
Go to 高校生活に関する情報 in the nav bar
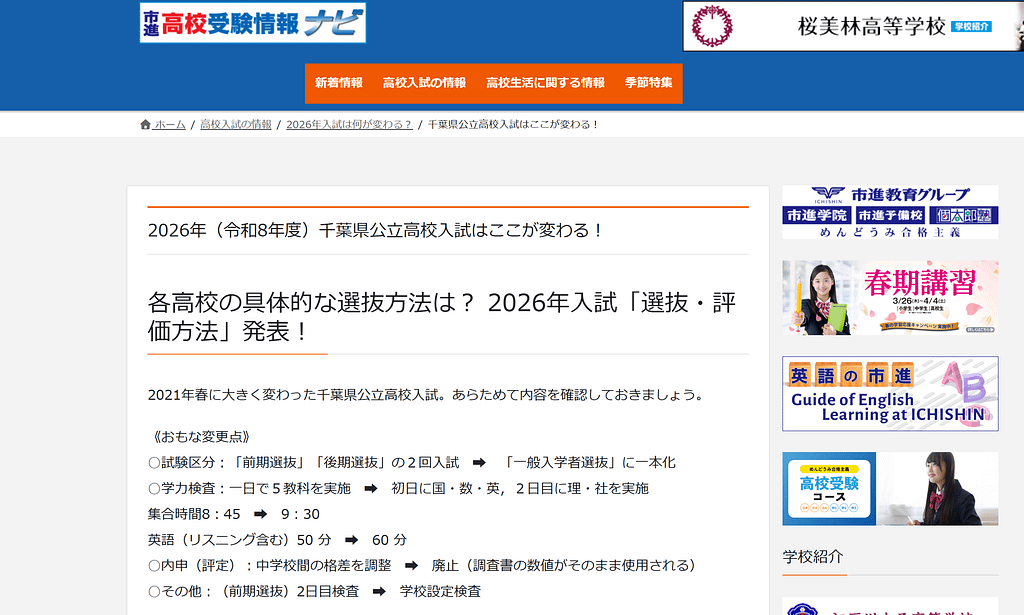545,83
